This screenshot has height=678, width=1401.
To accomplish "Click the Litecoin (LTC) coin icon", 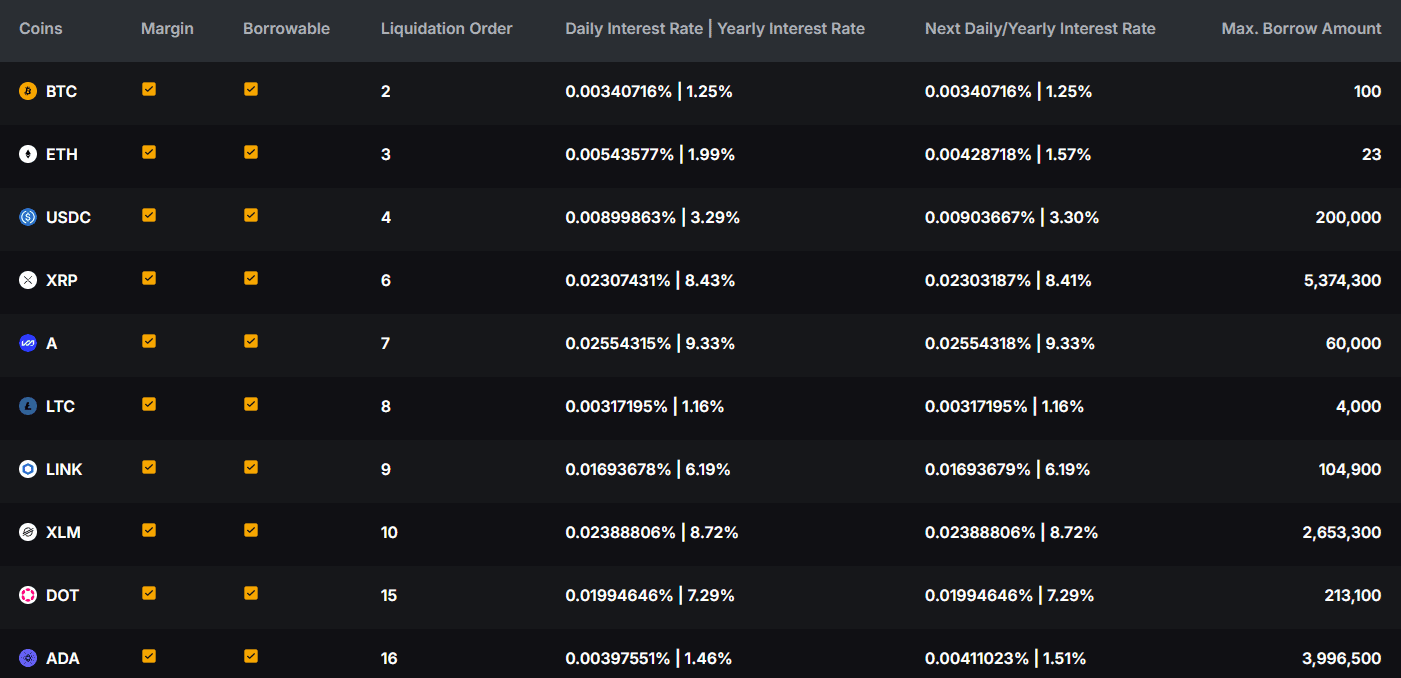I will (28, 407).
